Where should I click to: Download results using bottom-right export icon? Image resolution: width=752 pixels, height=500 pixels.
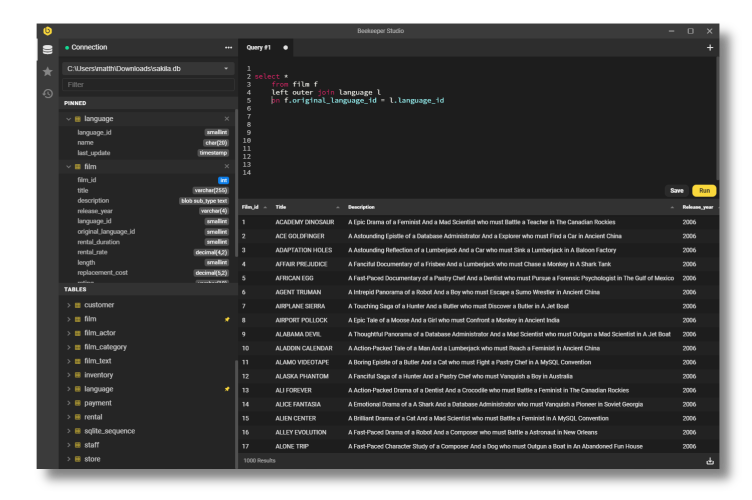710,461
